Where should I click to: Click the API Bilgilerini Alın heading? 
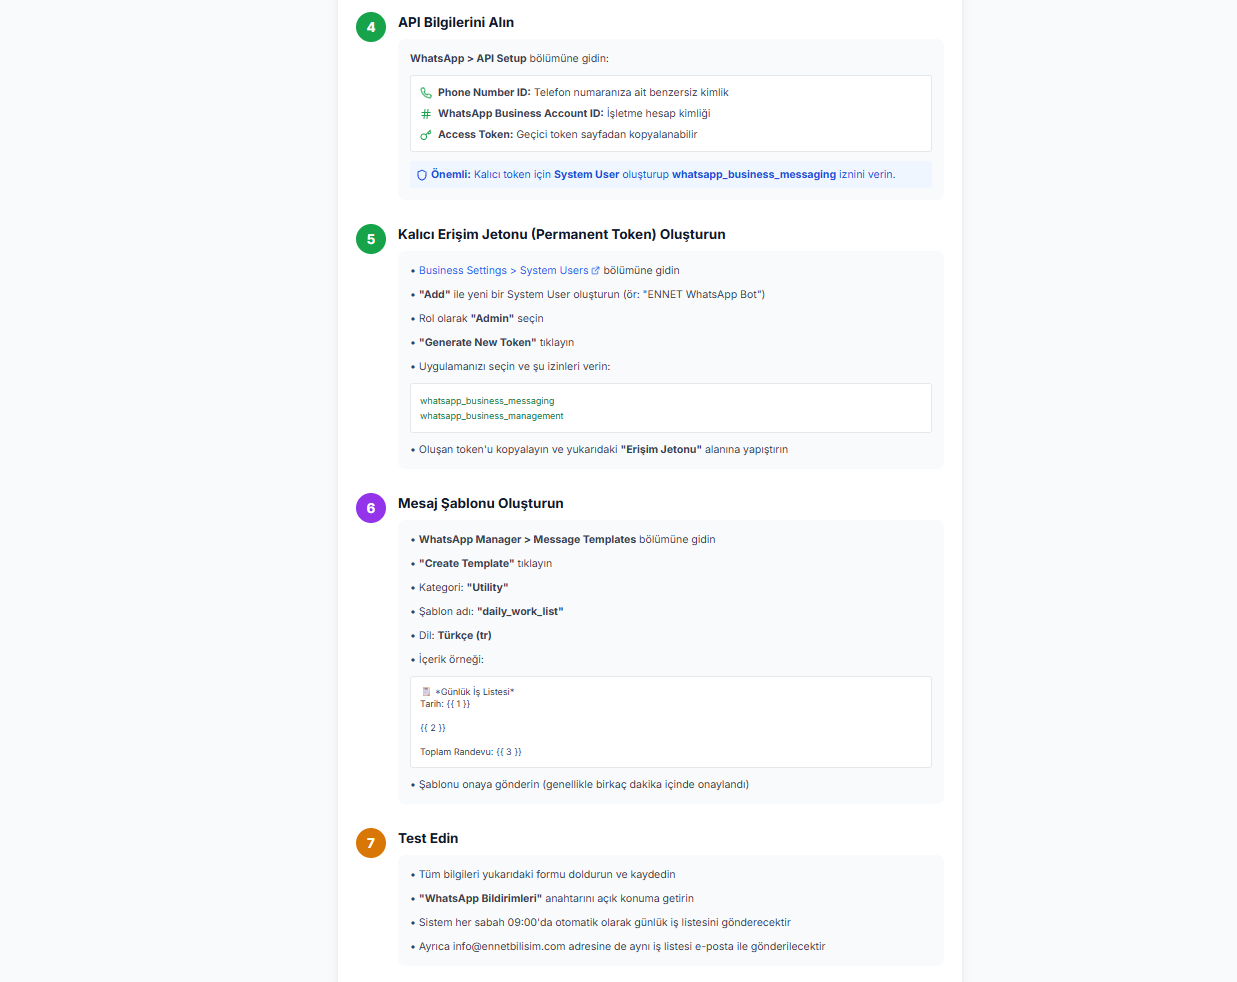tap(456, 22)
